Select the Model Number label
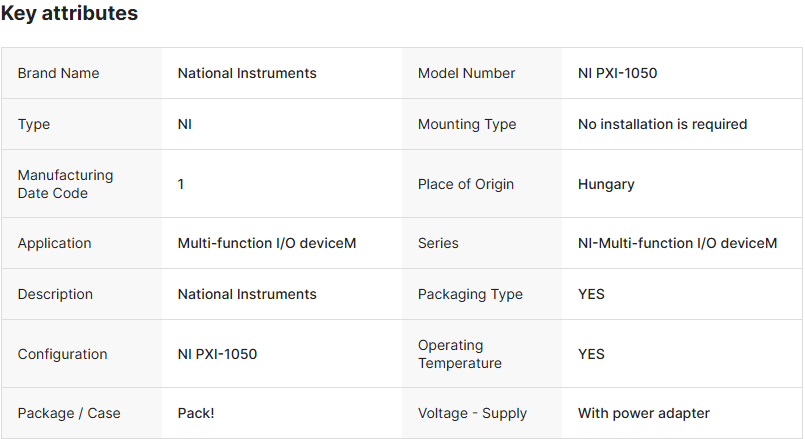Image resolution: width=805 pixels, height=439 pixels. click(x=467, y=73)
